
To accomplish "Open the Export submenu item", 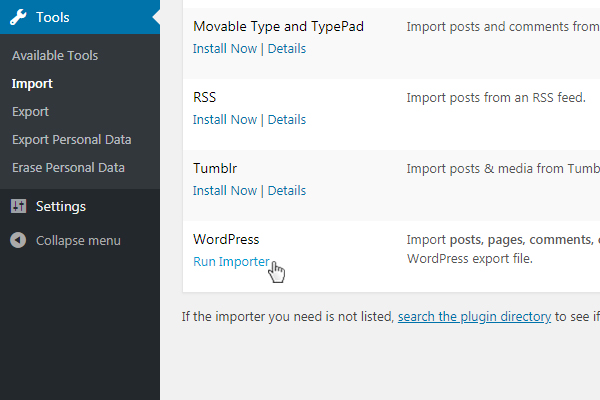I will pos(30,112).
